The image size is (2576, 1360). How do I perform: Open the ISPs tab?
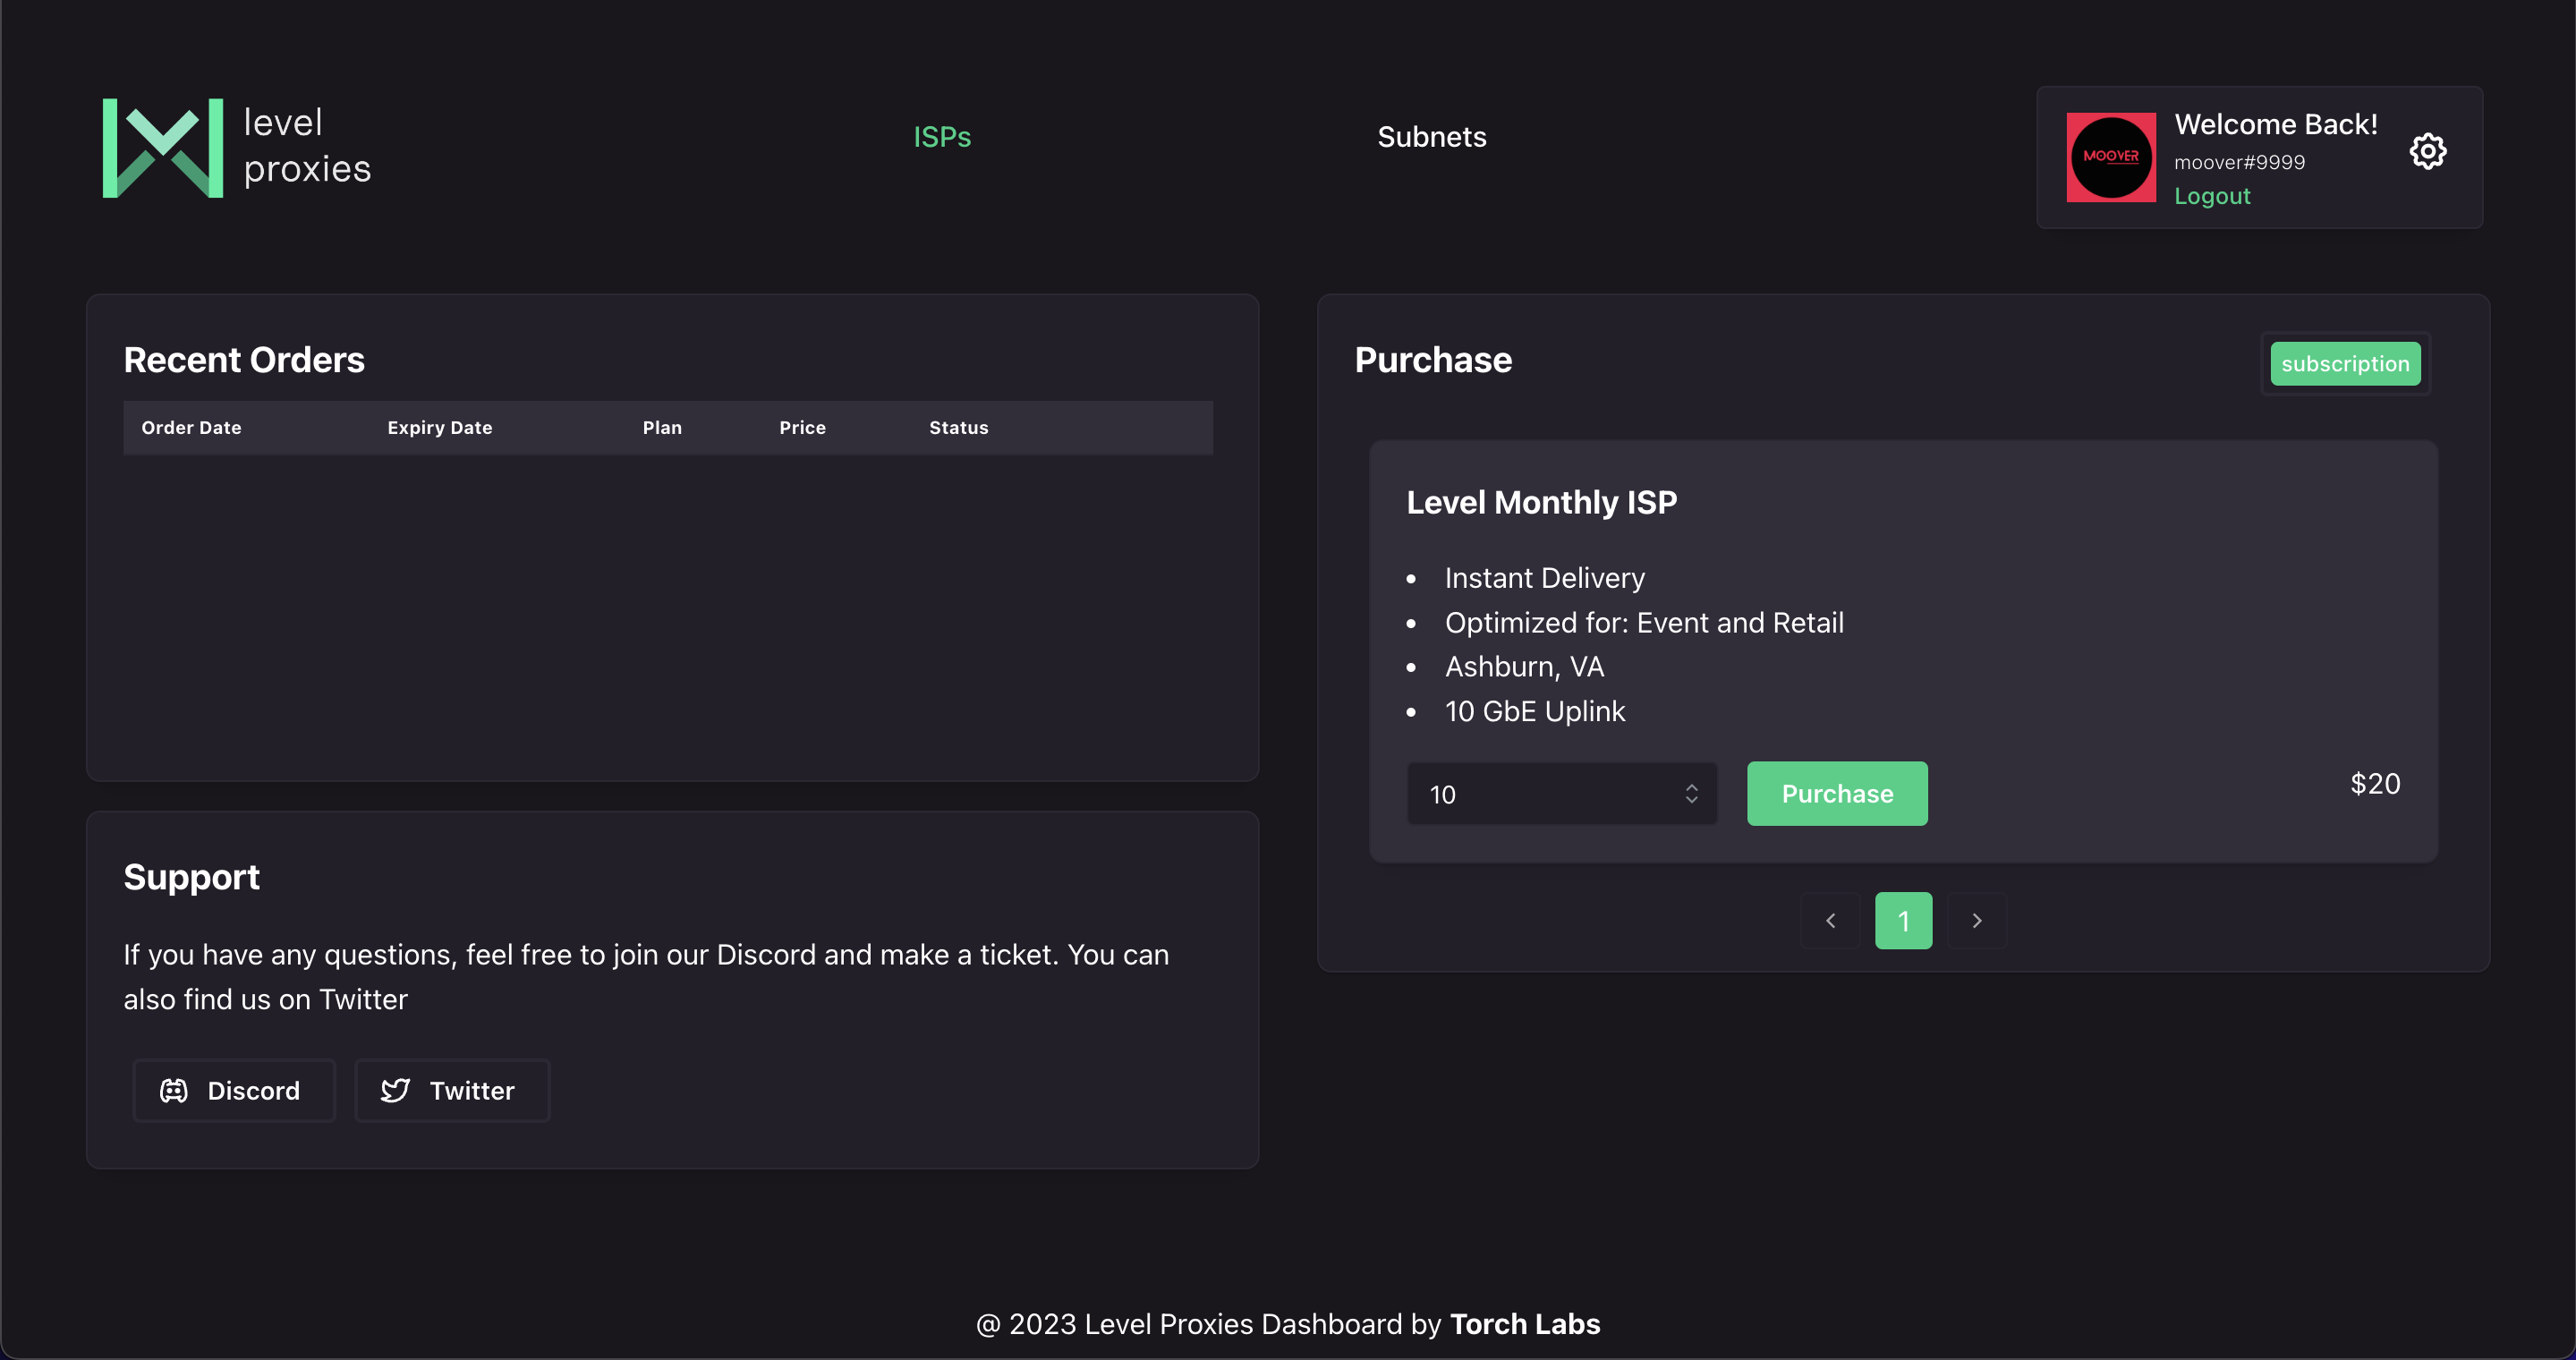tap(941, 137)
